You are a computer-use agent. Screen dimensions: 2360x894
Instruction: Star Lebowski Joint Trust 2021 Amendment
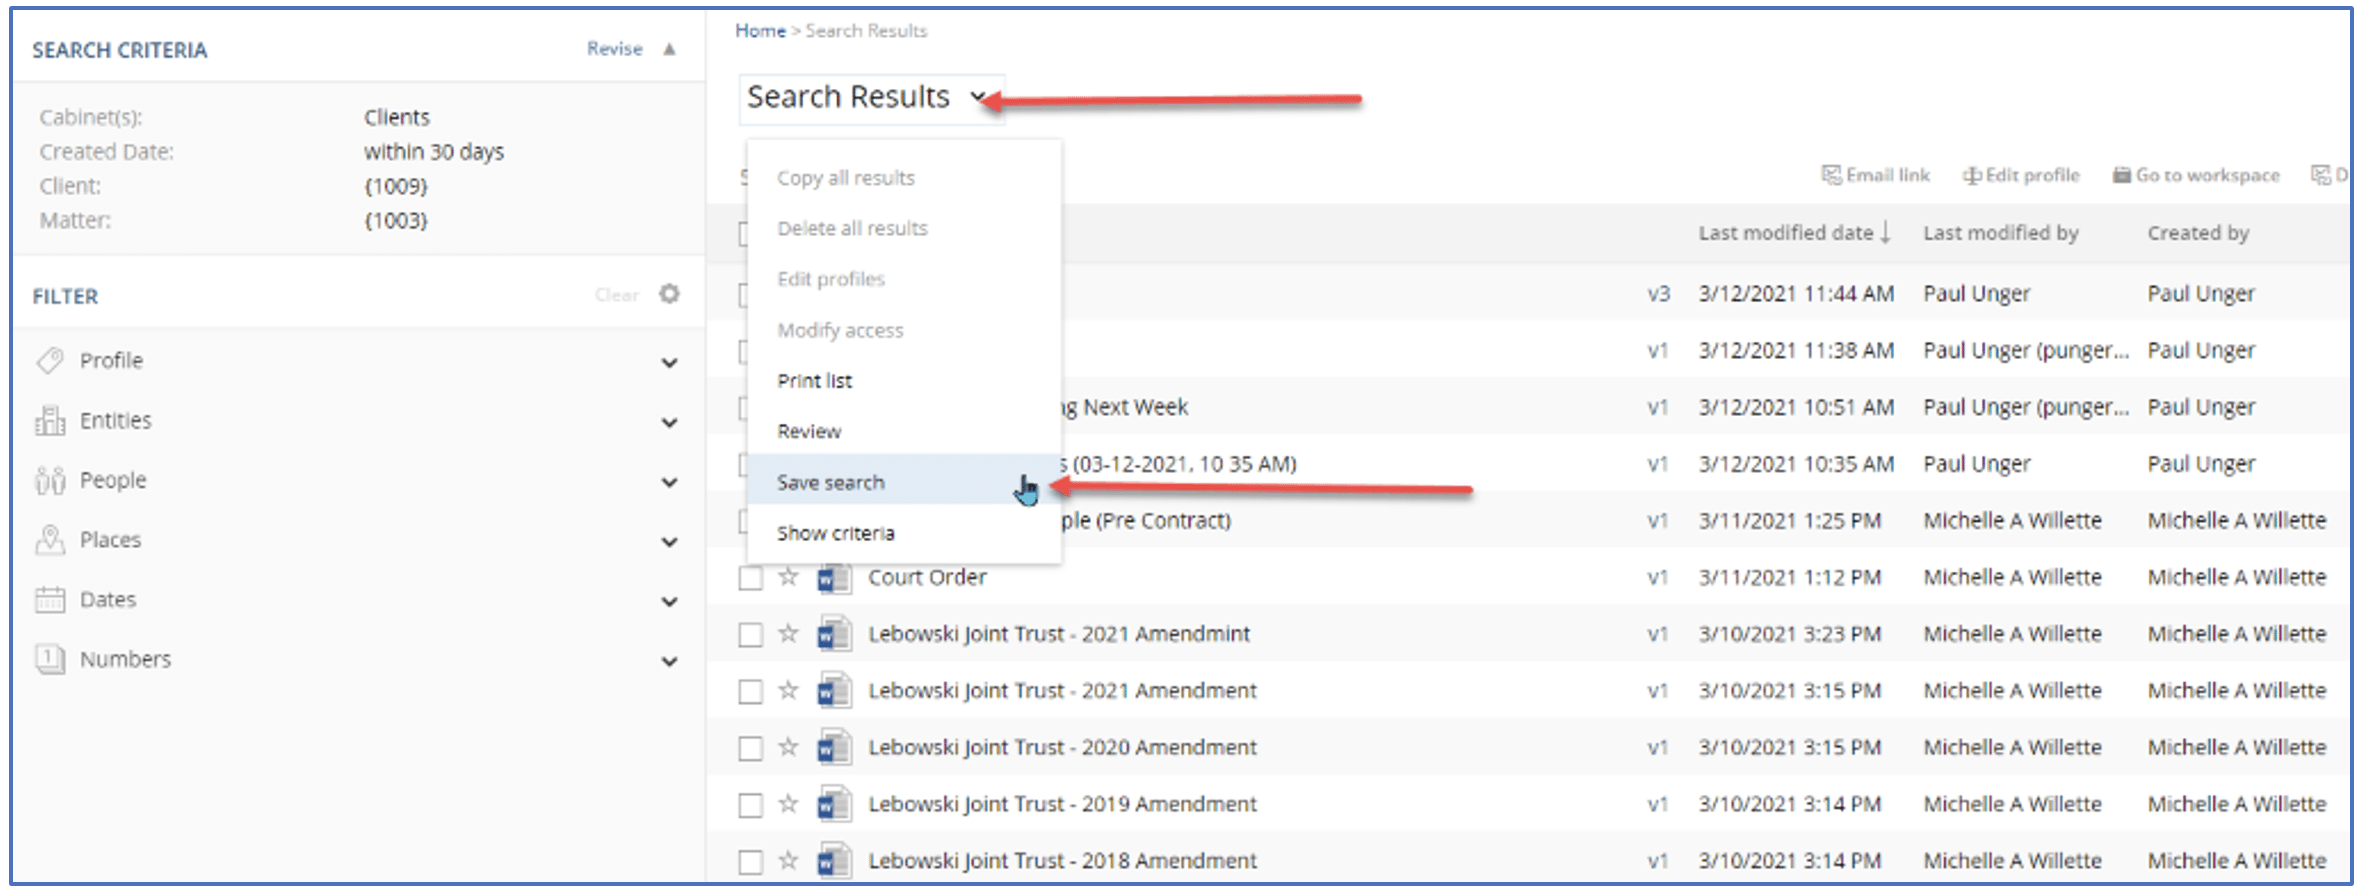[789, 691]
